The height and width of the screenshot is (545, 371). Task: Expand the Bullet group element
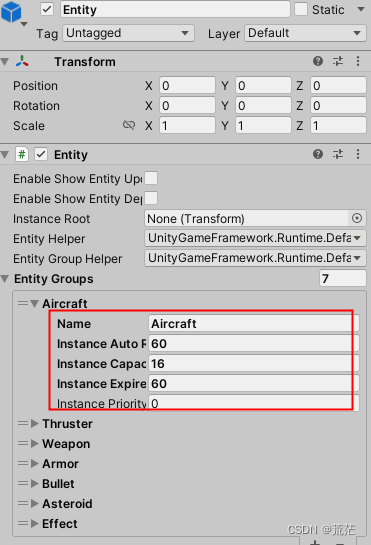34,484
